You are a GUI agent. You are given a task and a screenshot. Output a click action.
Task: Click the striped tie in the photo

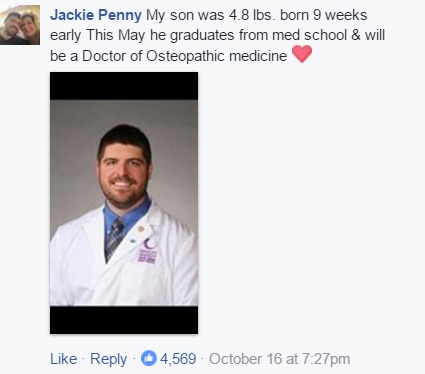pos(114,238)
